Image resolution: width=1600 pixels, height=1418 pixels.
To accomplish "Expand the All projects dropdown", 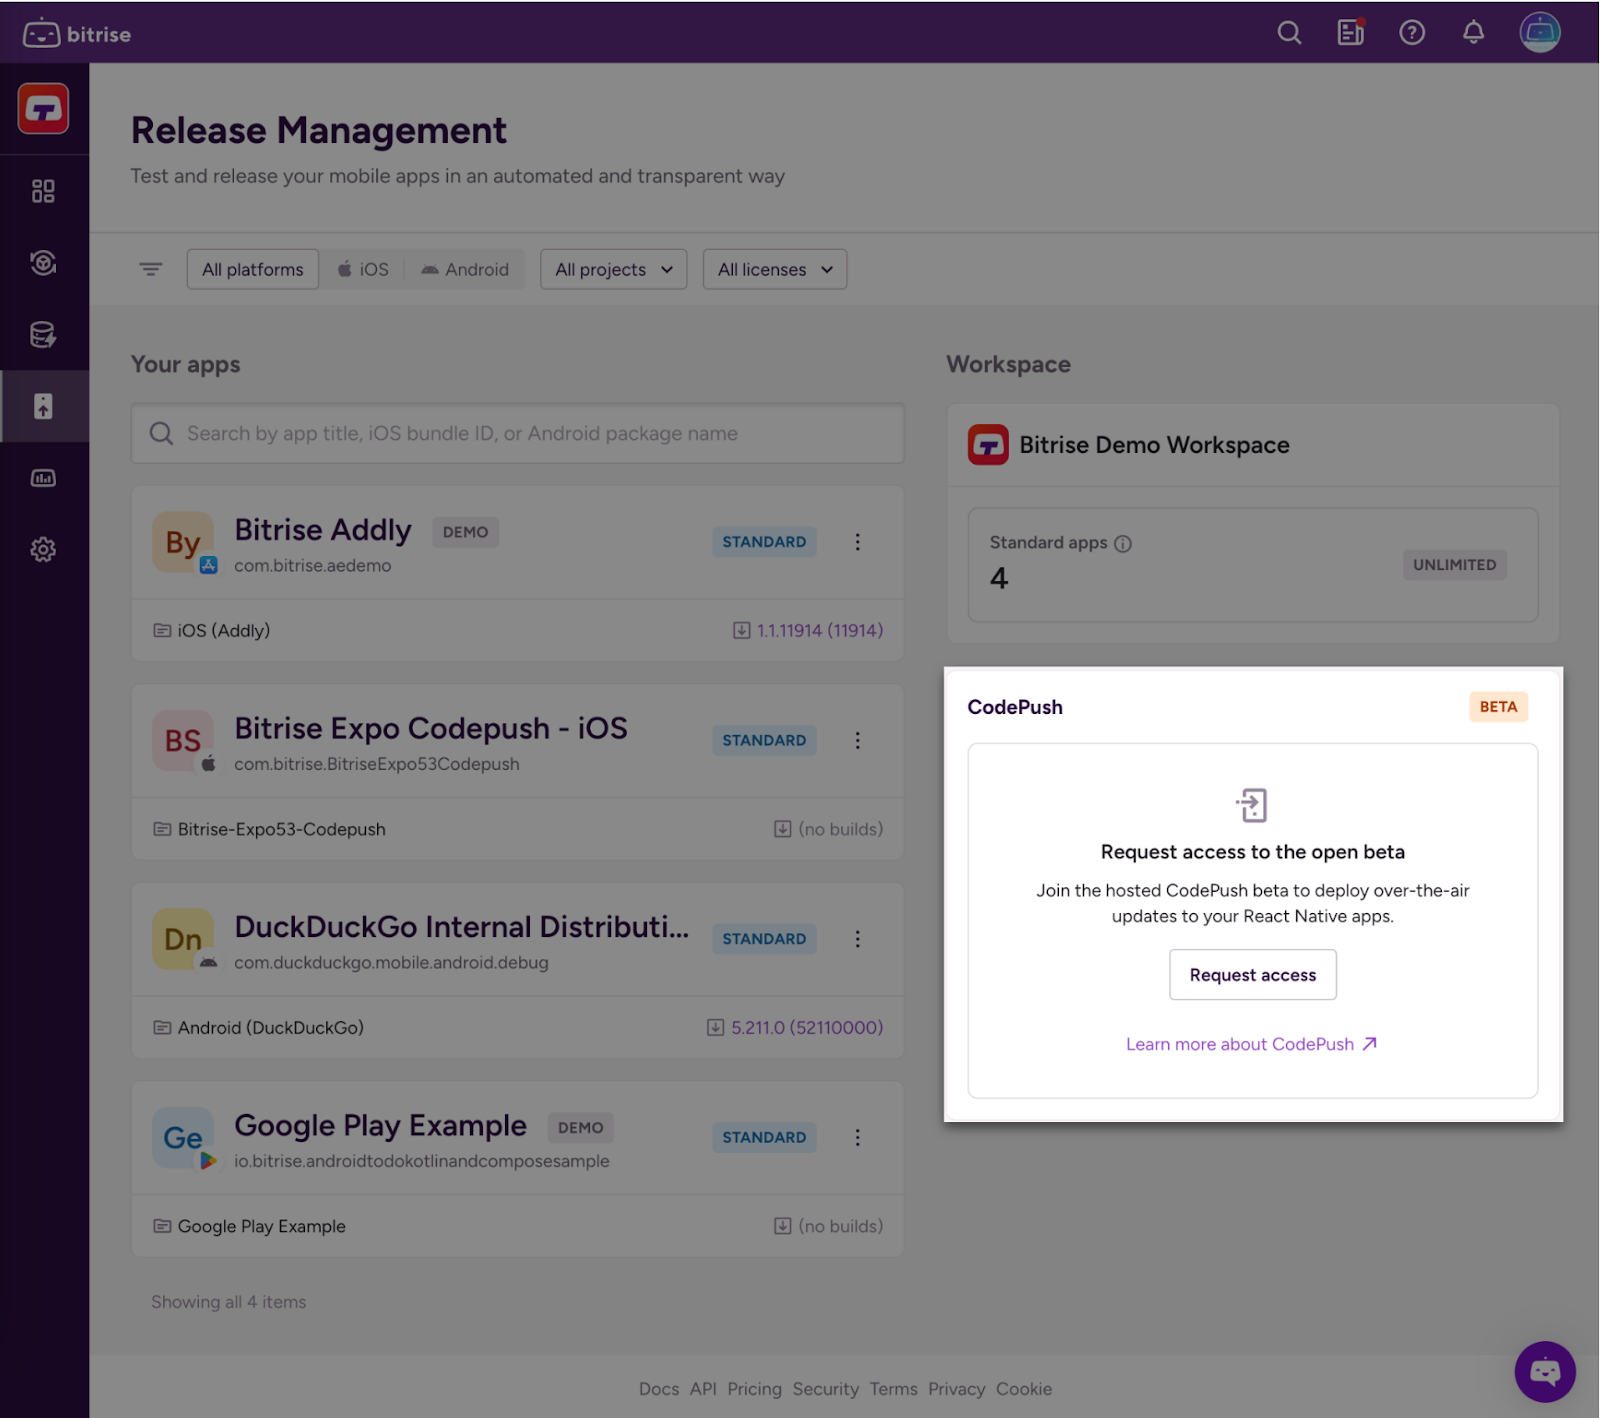I will (614, 269).
